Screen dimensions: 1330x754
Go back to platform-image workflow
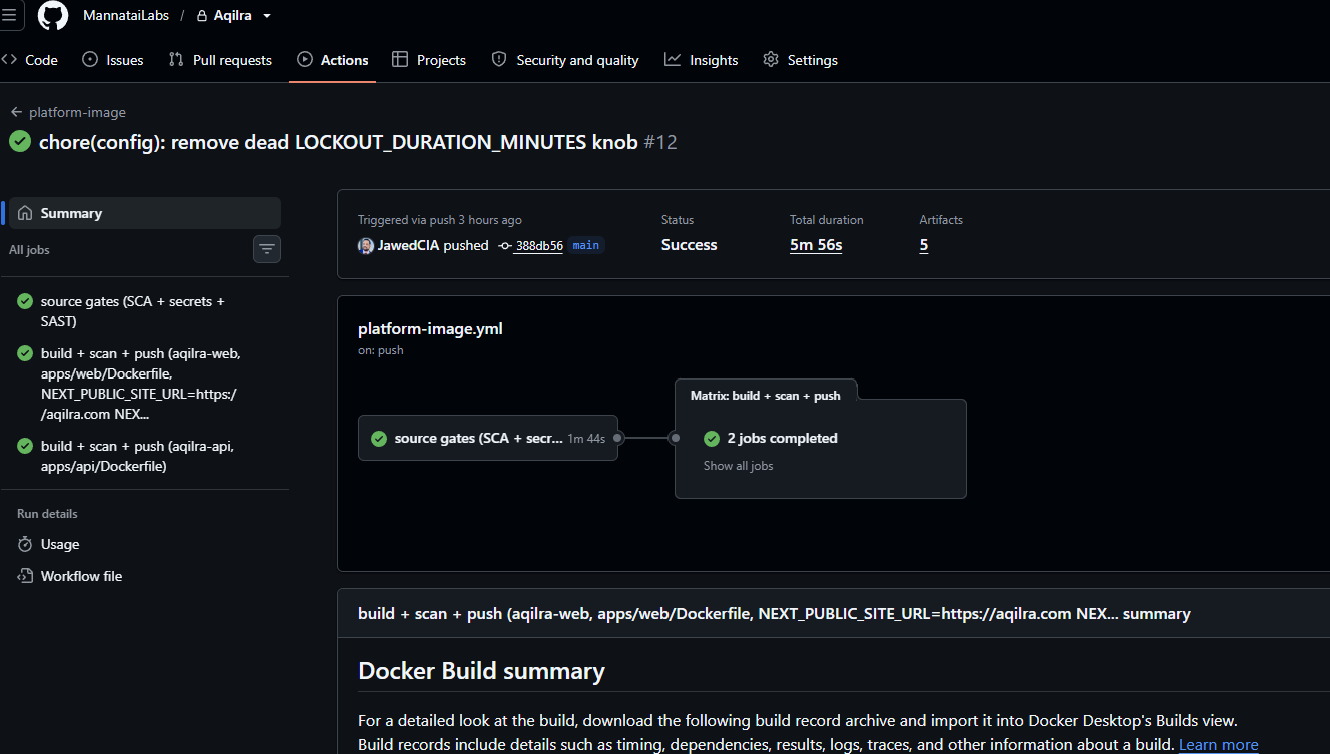[x=77, y=112]
